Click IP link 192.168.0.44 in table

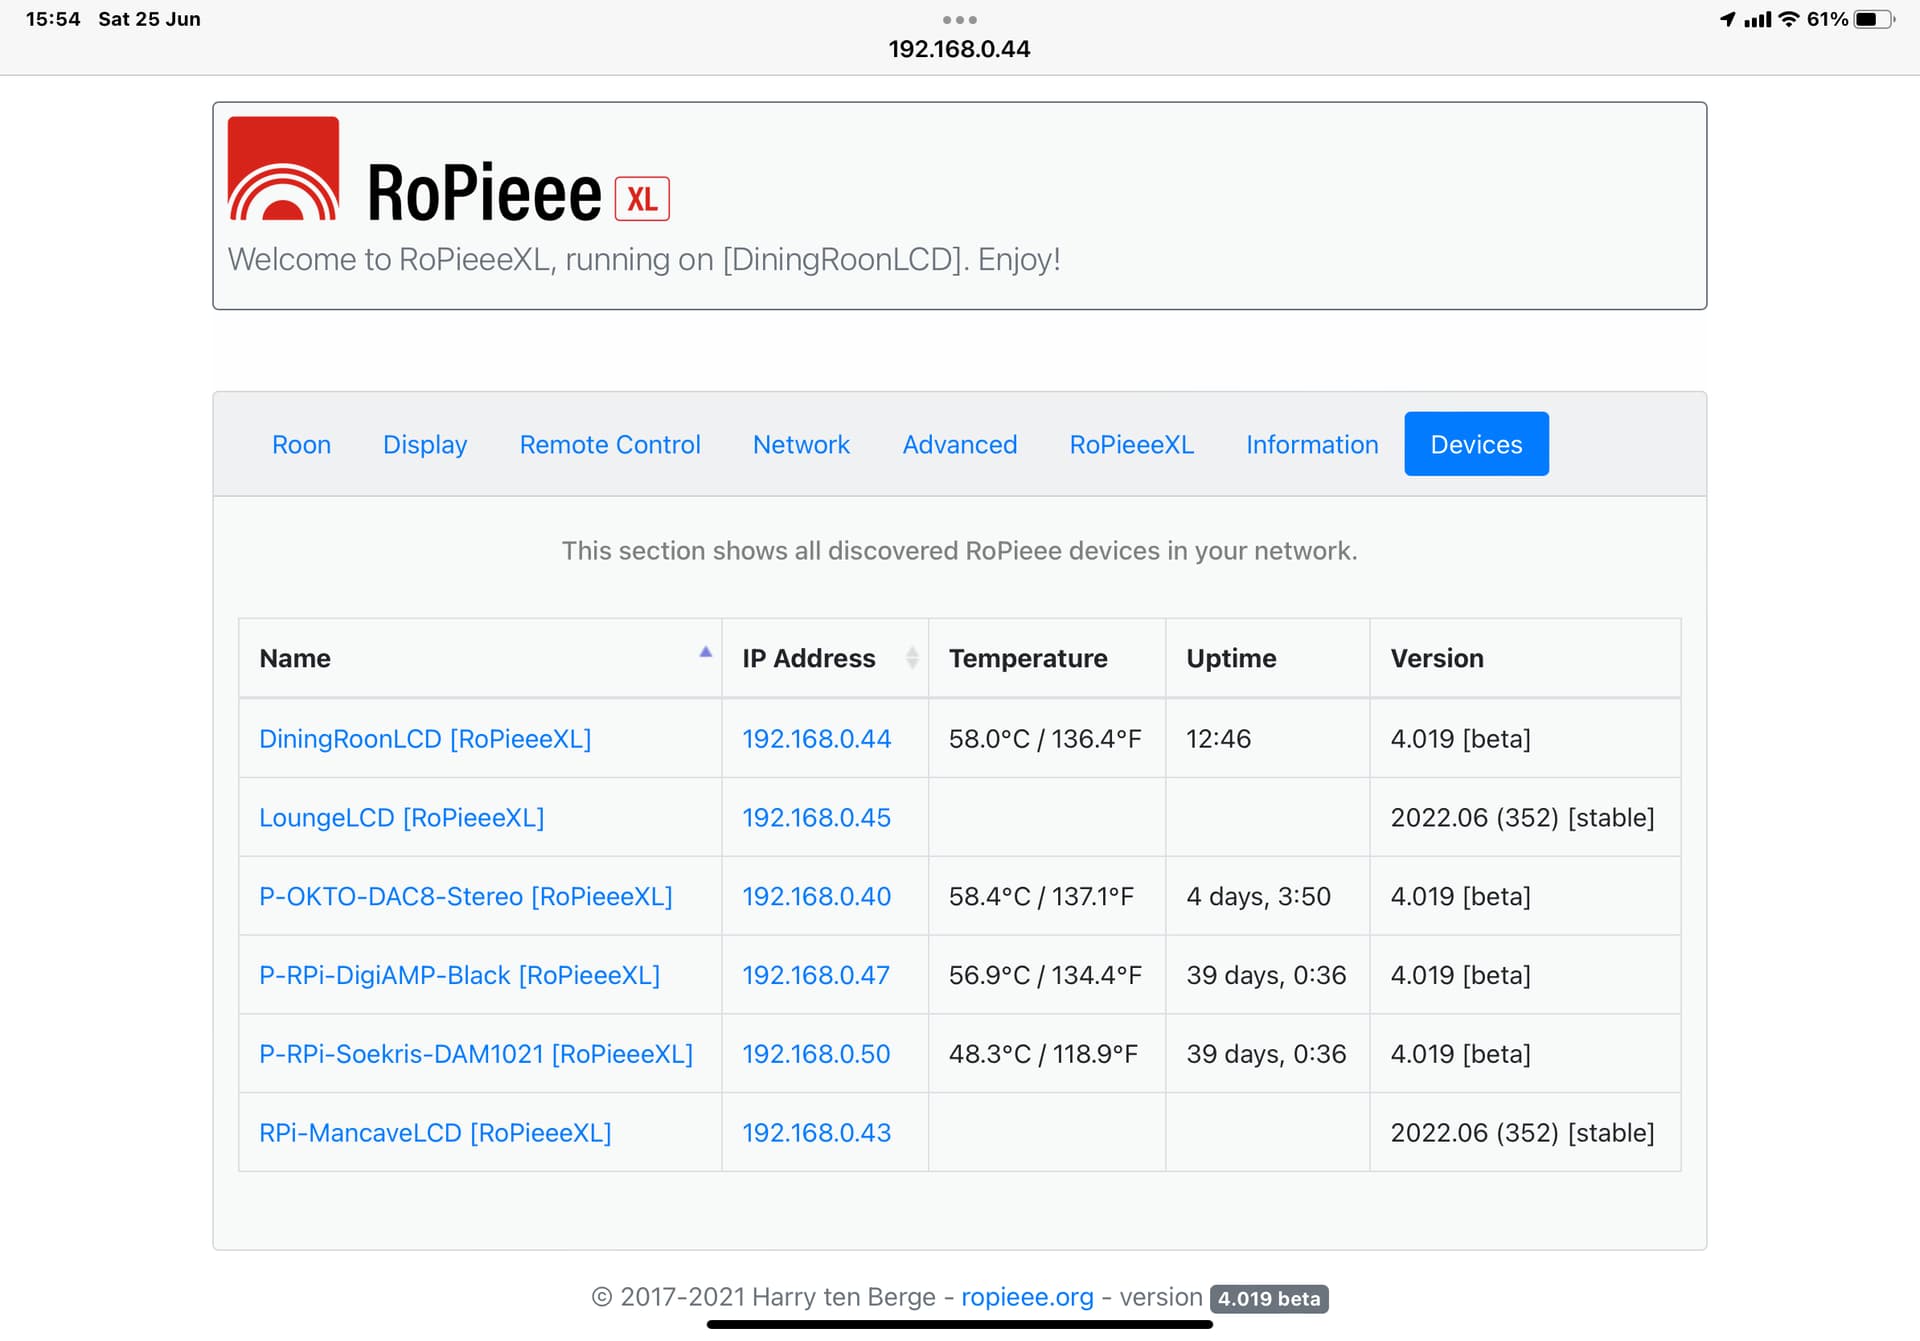pos(816,739)
